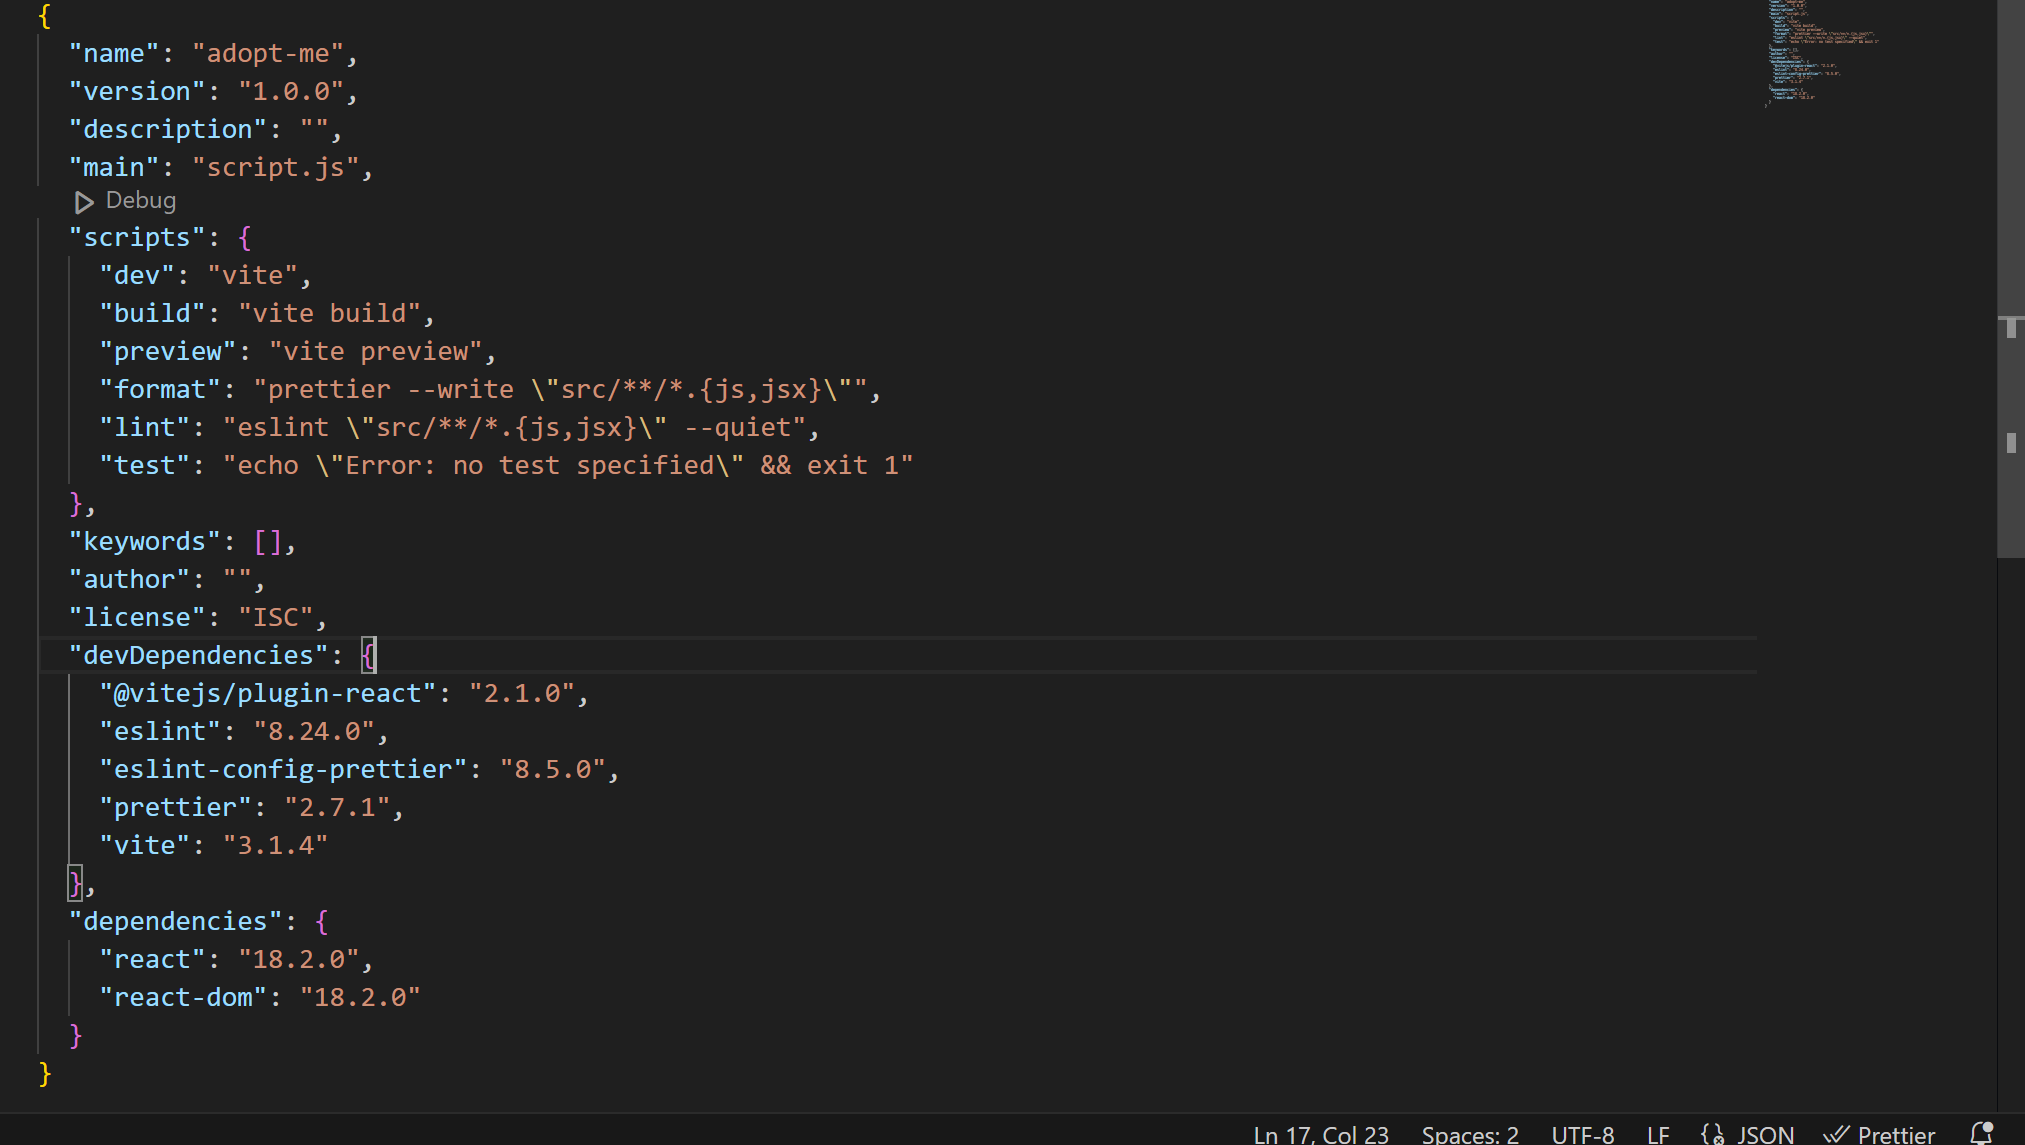The image size is (2025, 1145).
Task: Click the opening brace after "scripts"
Action: (245, 238)
